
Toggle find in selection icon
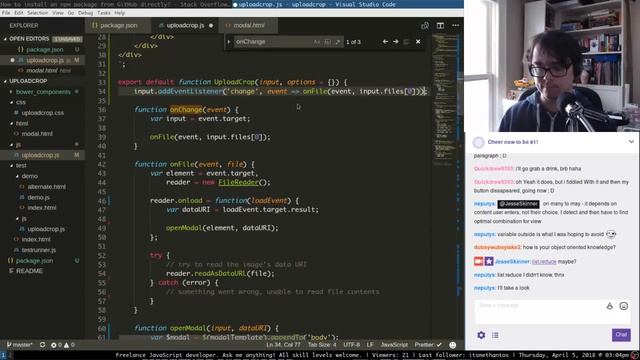(406, 42)
